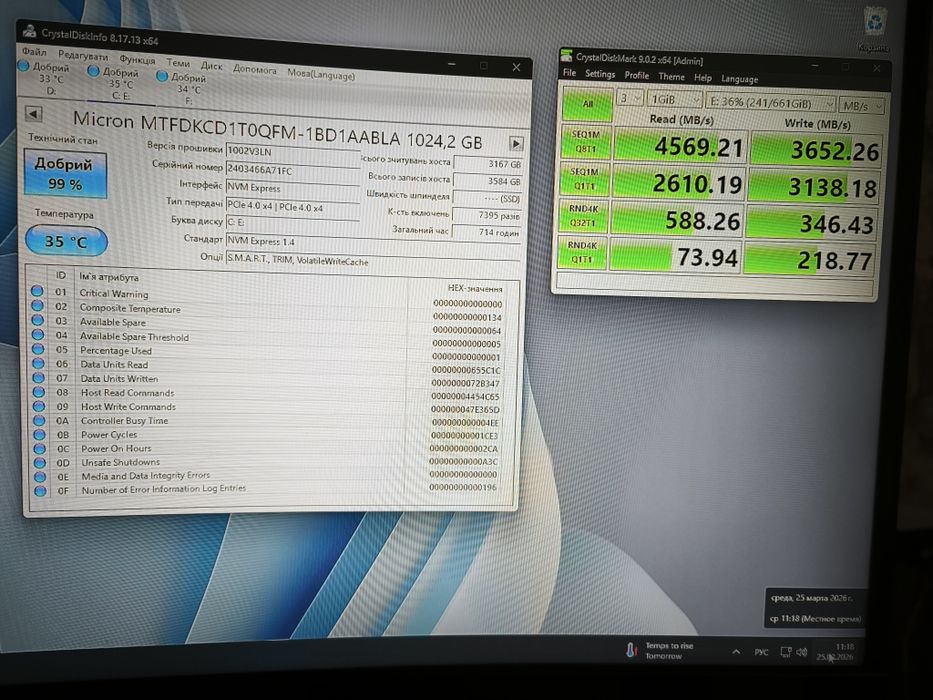933x700 pixels.
Task: Open the Функція menu in CrystalDiskInfo
Action: (137, 60)
